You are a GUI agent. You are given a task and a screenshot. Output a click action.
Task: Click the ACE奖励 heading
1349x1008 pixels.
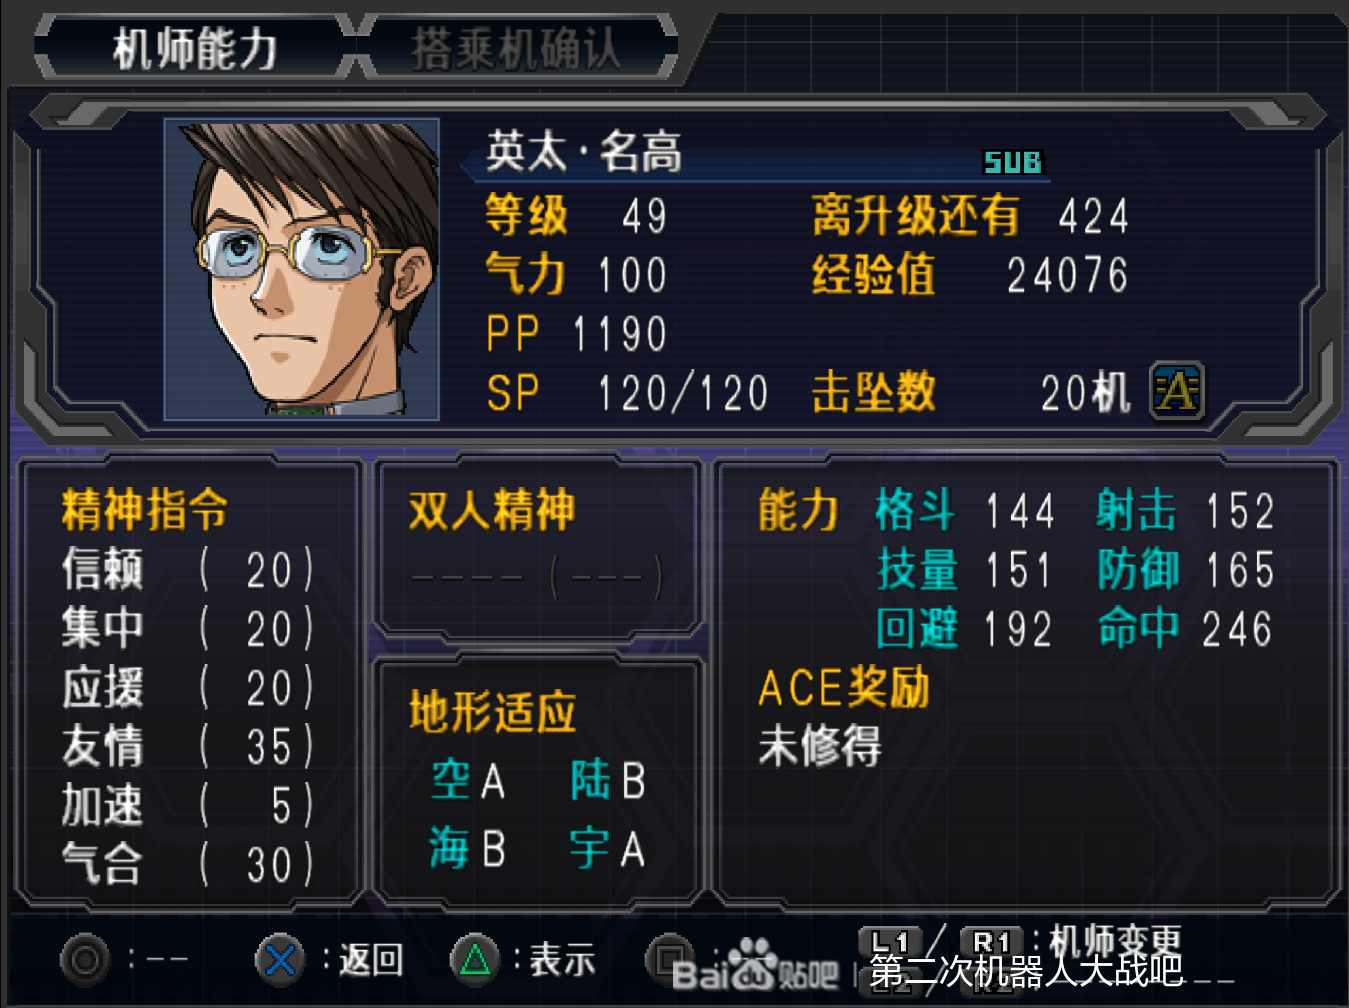(844, 688)
